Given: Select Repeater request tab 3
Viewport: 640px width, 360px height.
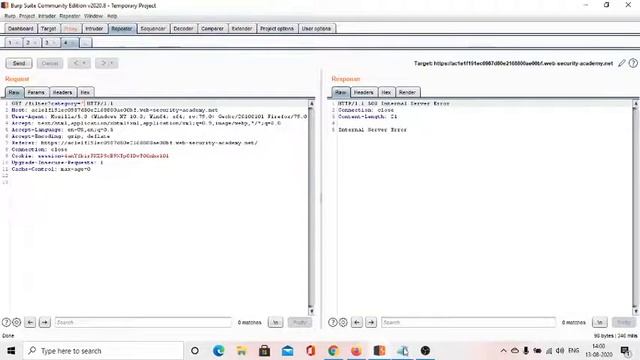Looking at the screenshot, I should (x=50, y=42).
